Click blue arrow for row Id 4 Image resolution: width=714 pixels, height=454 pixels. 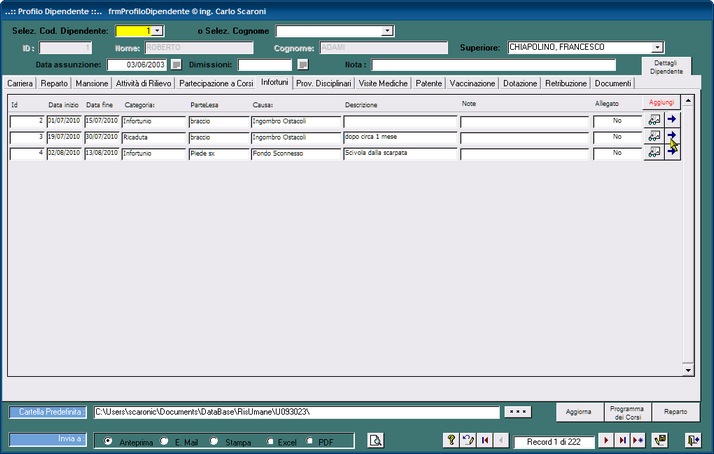coord(672,153)
